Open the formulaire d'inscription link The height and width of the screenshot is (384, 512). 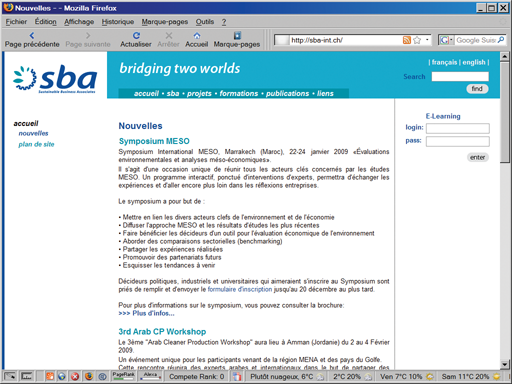tap(240, 289)
